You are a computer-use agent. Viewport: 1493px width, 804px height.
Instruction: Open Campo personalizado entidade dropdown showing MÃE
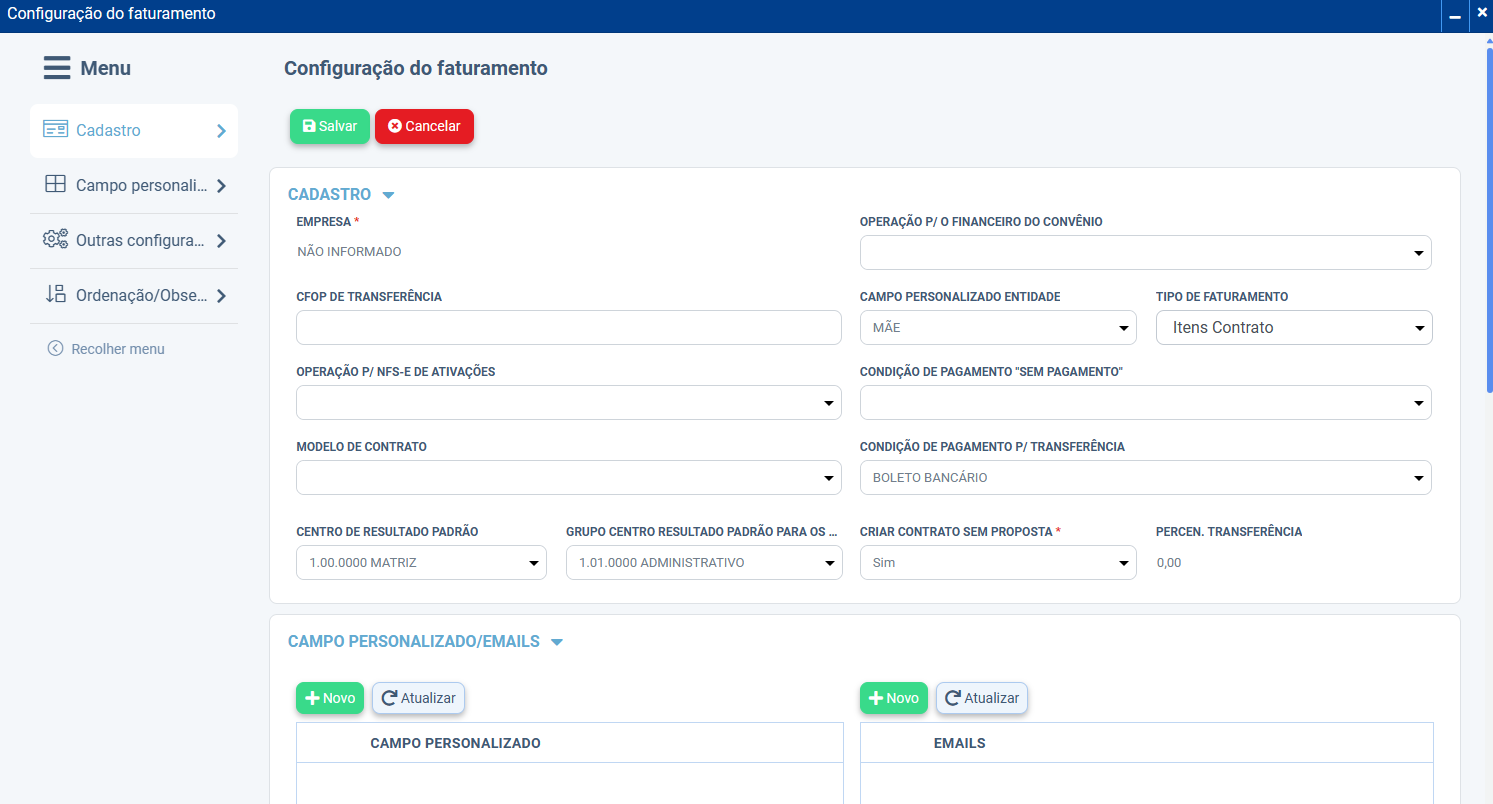tap(998, 327)
